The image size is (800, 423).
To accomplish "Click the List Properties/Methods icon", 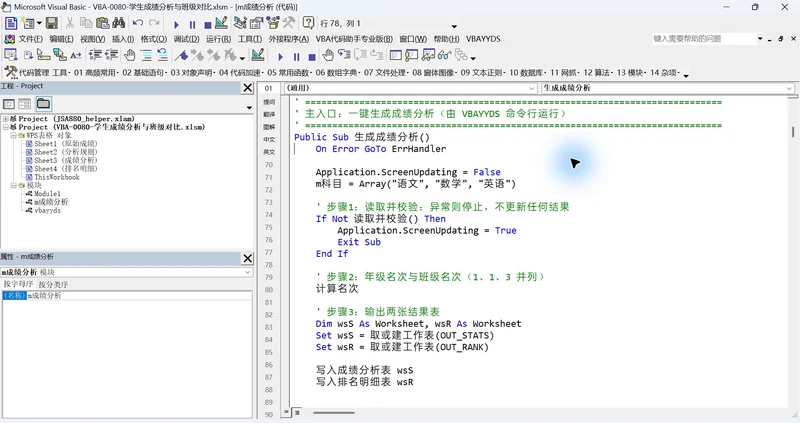I will [10, 55].
